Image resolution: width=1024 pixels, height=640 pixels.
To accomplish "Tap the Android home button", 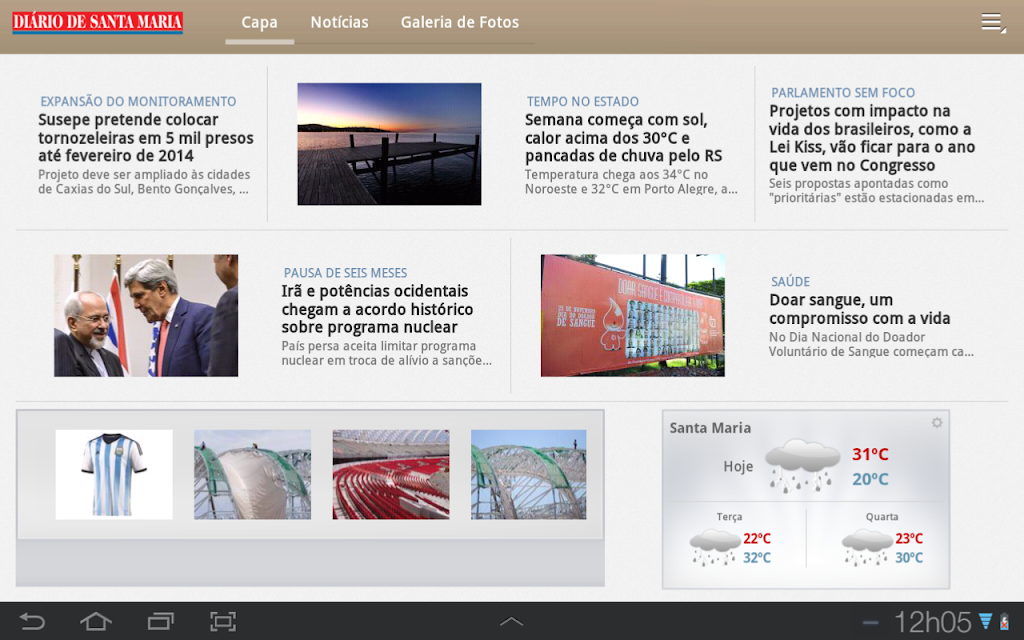I will (x=95, y=621).
